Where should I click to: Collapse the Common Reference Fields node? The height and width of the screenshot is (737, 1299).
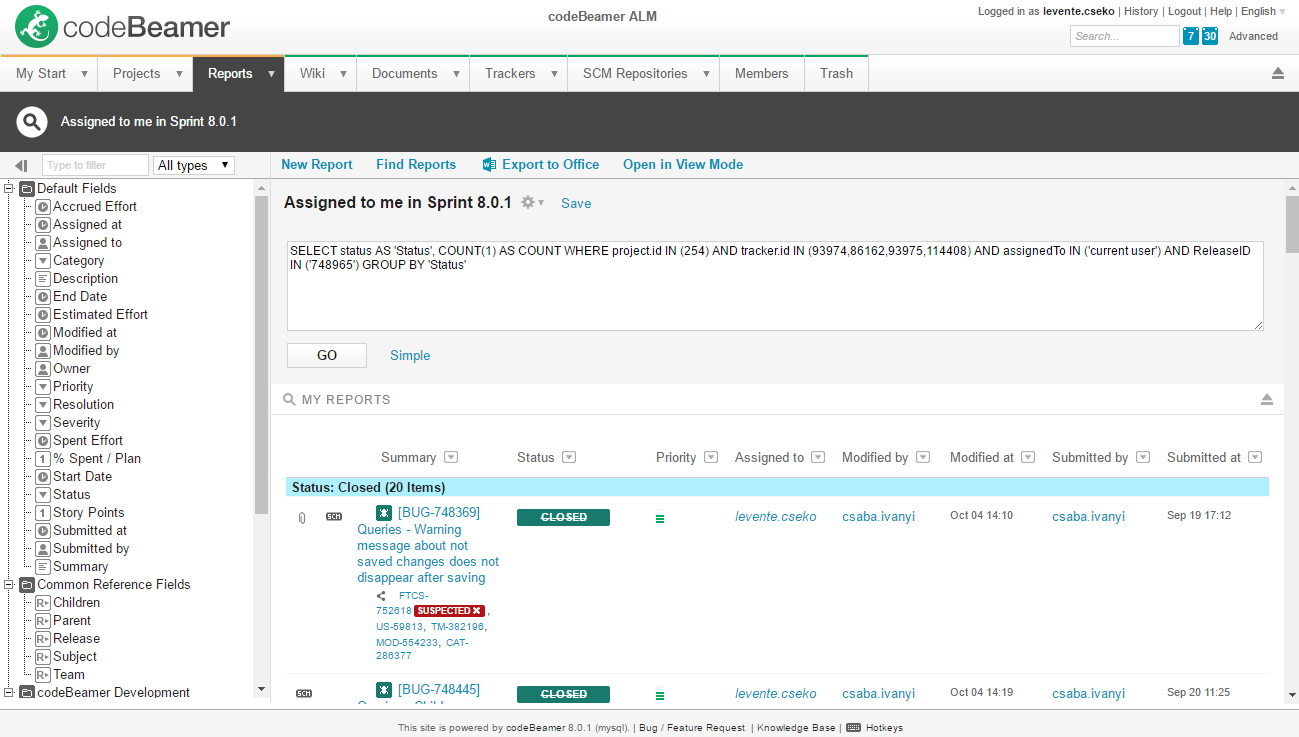9,584
